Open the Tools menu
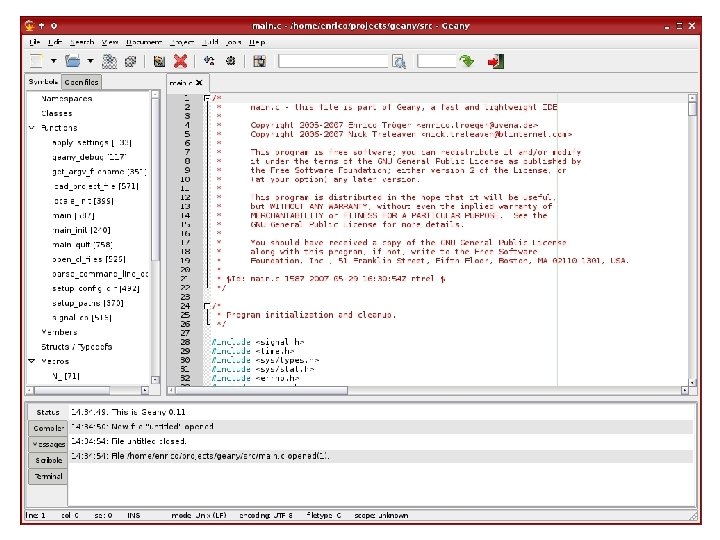Image resolution: width=720 pixels, height=540 pixels. (x=234, y=42)
